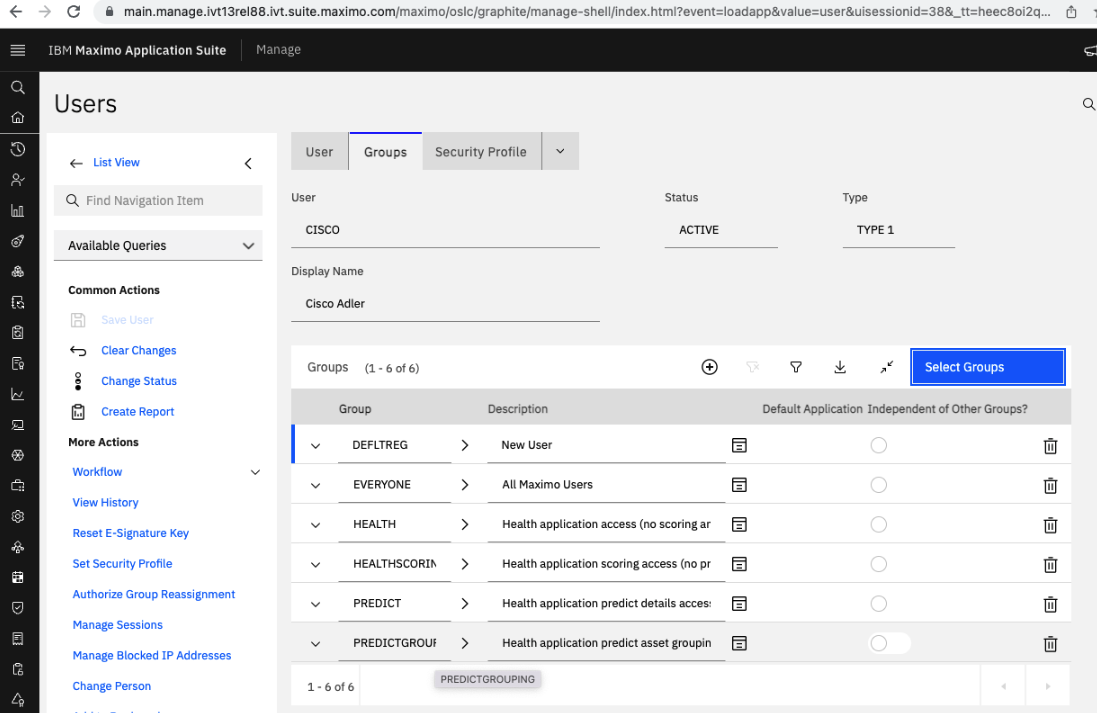Viewport: 1097px width, 713px height.
Task: Open long description icon for PREDICT row
Action: [739, 603]
